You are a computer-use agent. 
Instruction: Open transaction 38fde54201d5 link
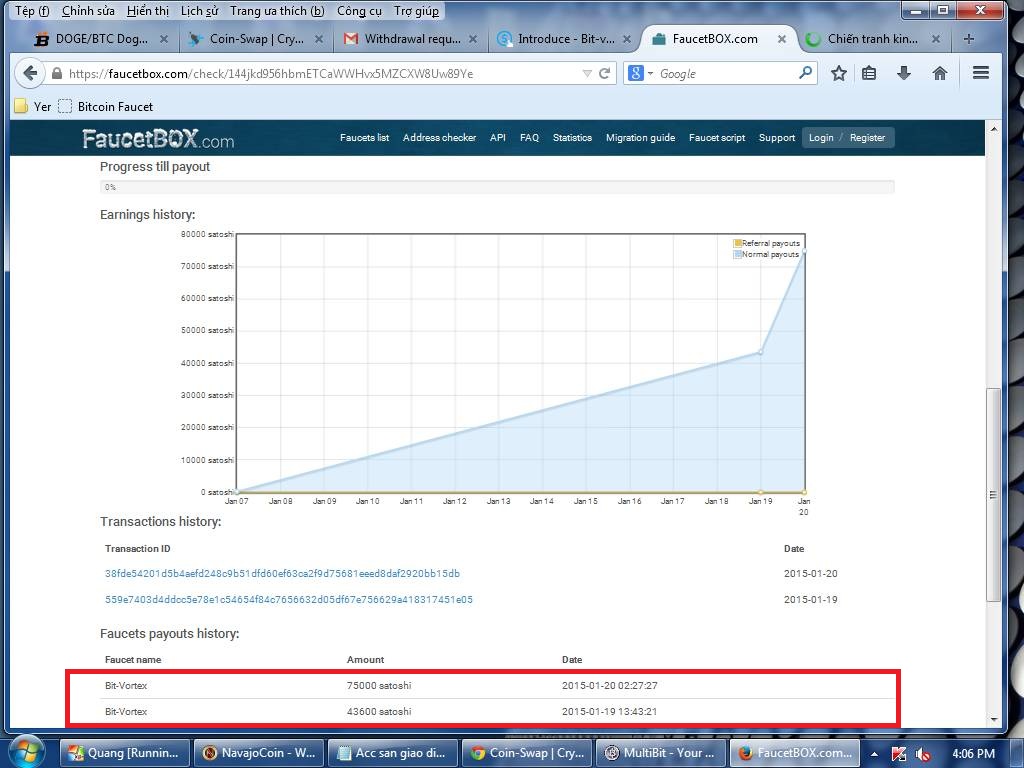(282, 574)
